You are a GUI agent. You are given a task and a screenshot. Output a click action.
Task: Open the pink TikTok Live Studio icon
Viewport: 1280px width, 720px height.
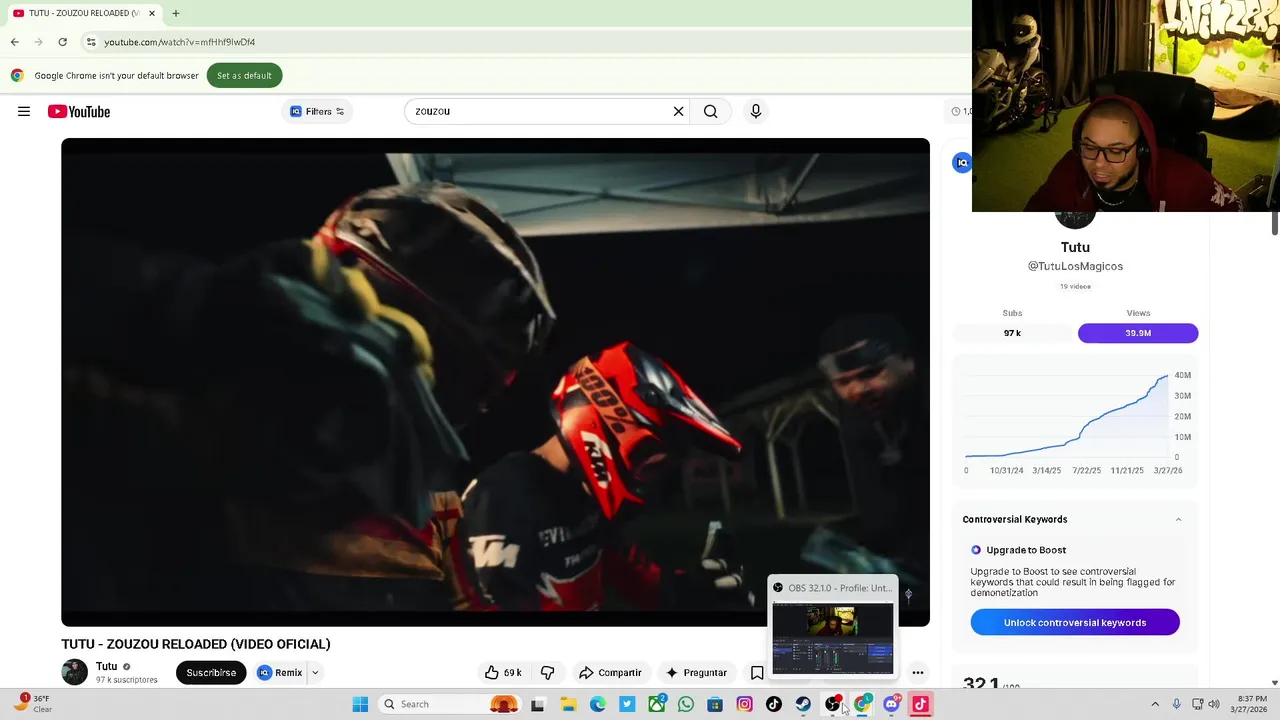point(921,704)
